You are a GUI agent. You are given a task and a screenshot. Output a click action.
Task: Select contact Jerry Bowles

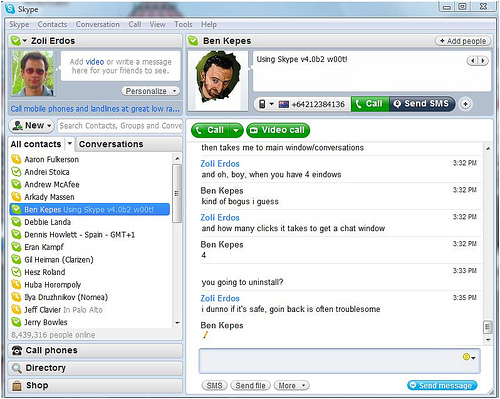pyautogui.click(x=91, y=322)
